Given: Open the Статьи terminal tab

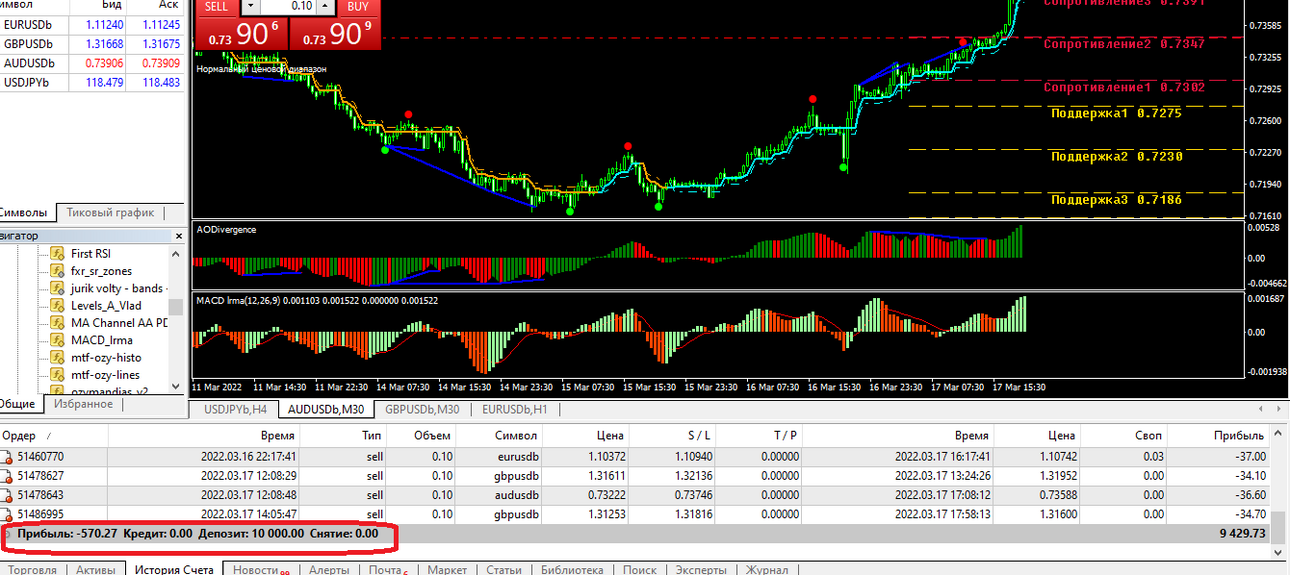Looking at the screenshot, I should [x=503, y=569].
